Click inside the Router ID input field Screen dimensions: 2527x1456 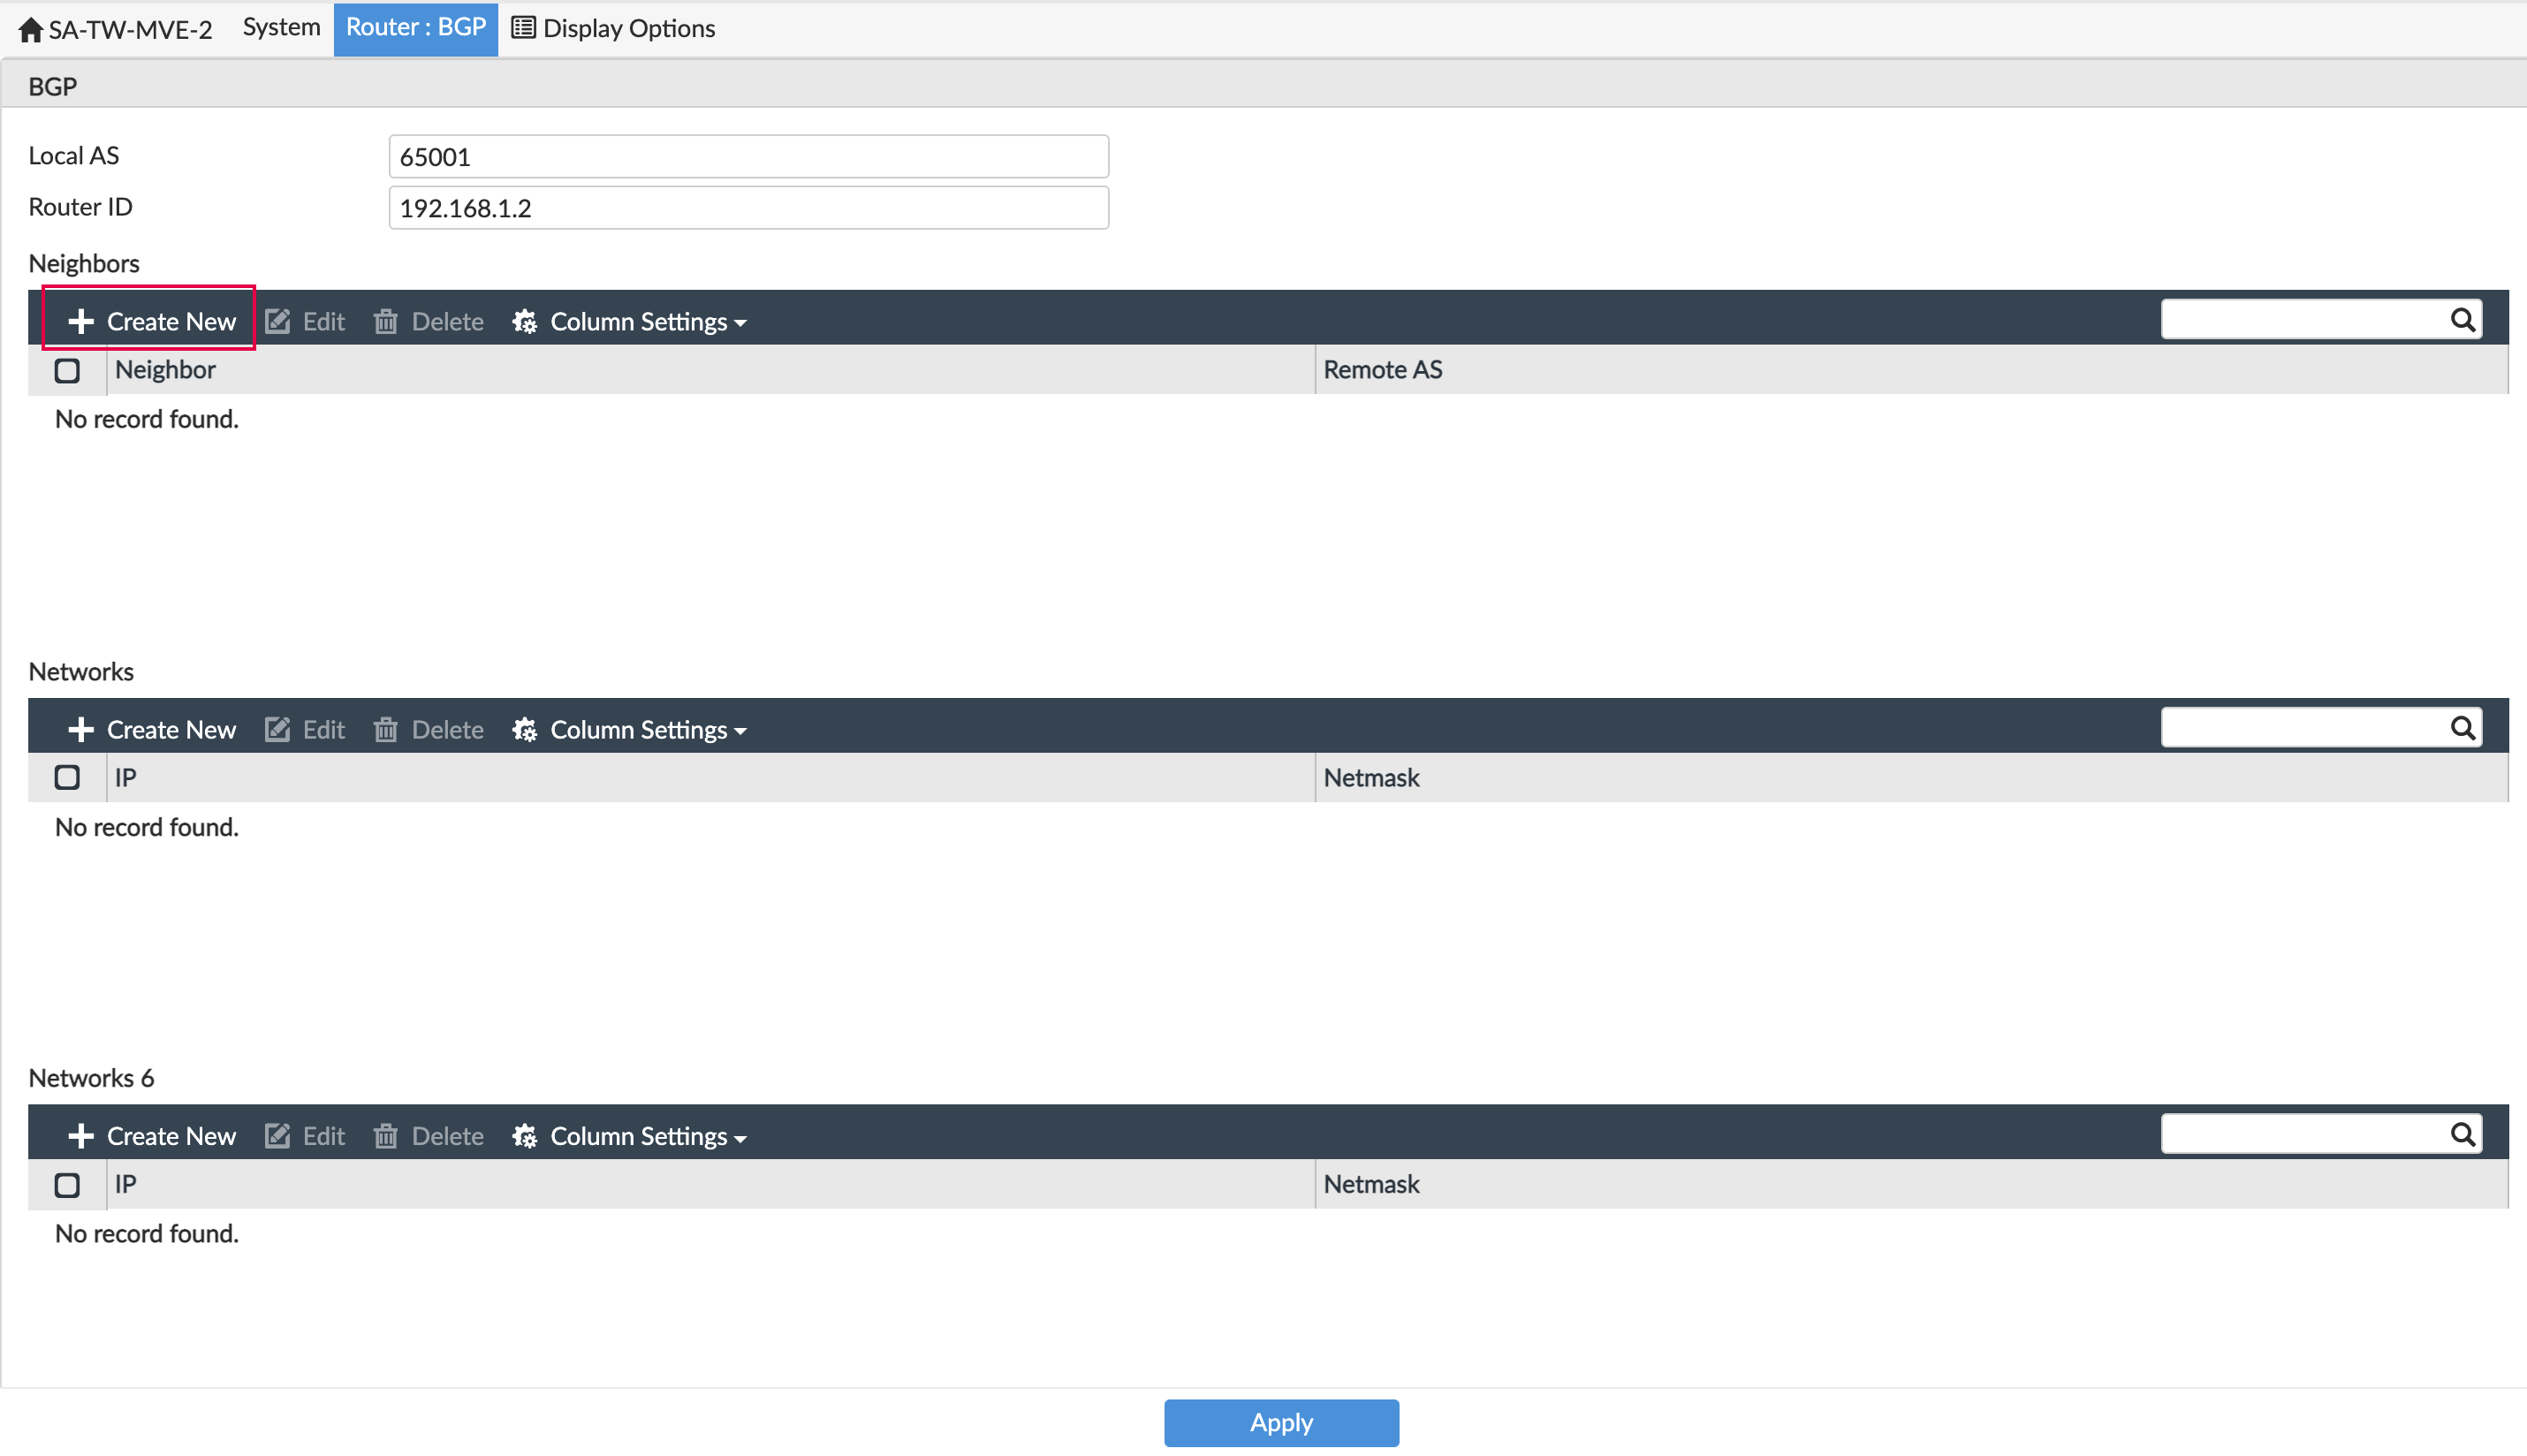click(747, 207)
